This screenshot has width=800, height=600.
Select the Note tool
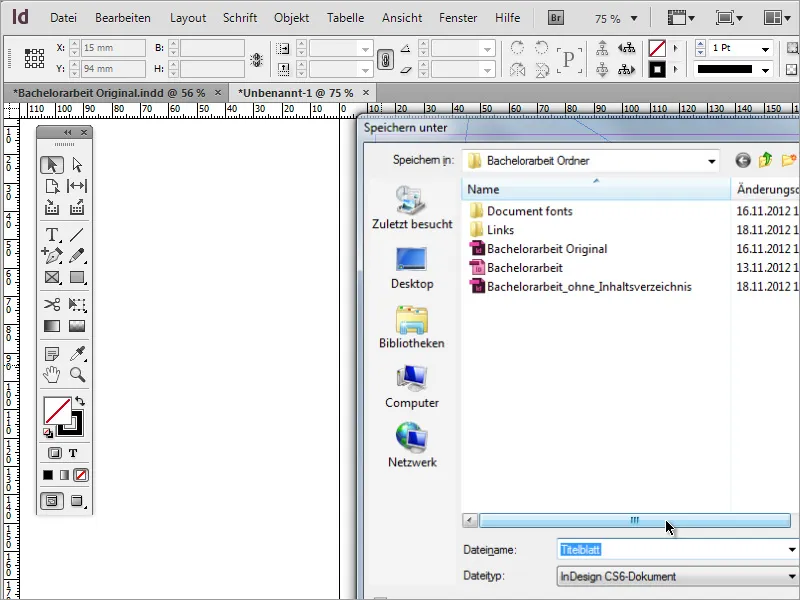tap(52, 353)
